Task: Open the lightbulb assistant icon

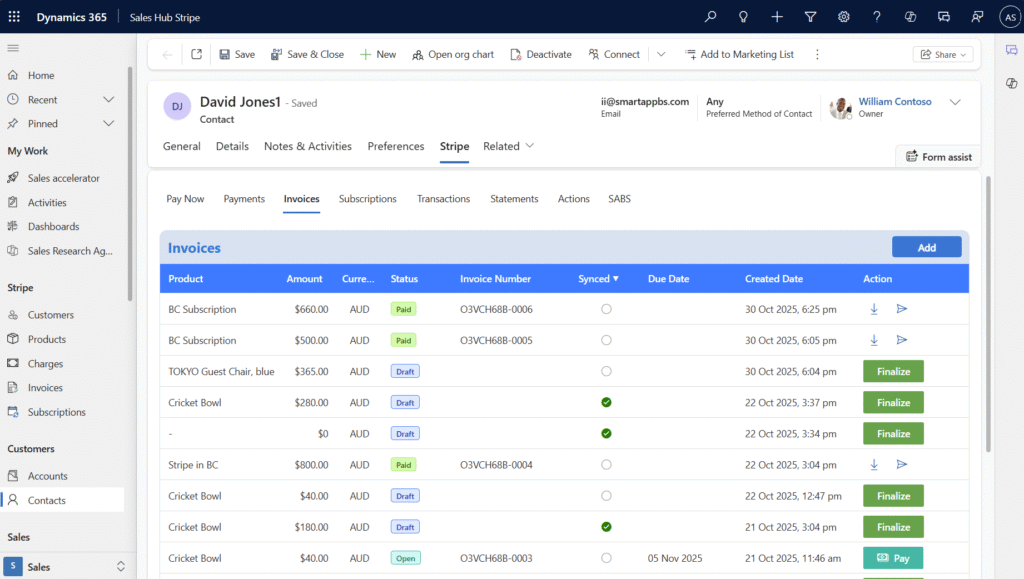Action: click(x=743, y=17)
